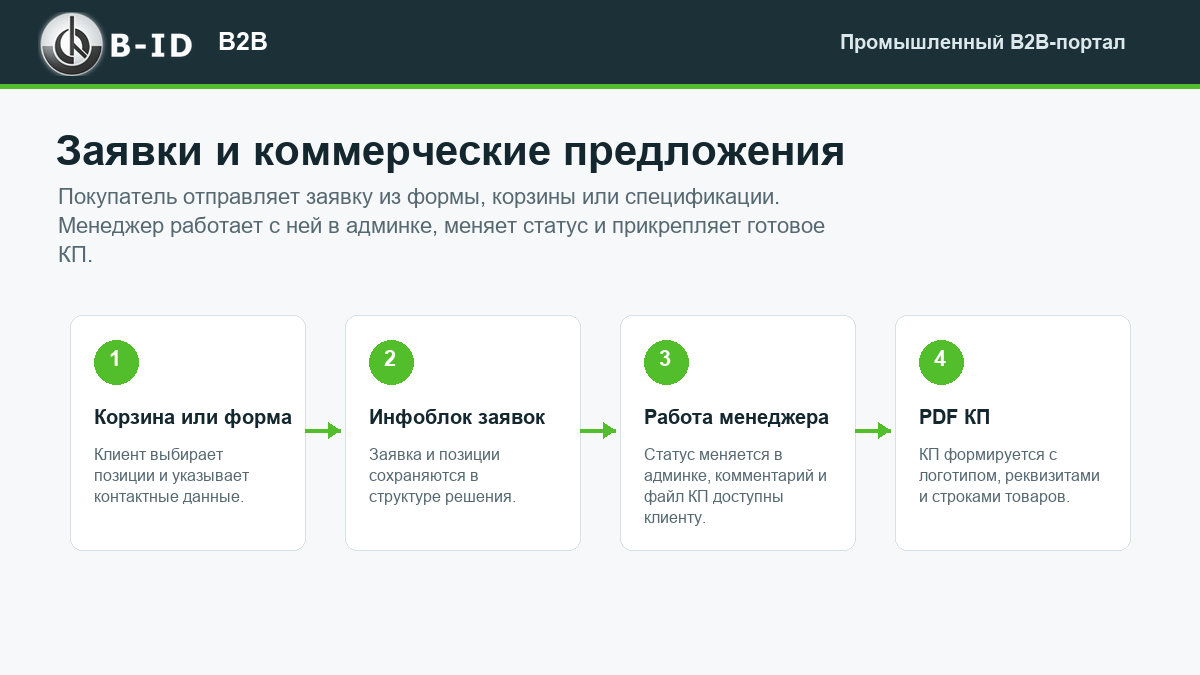Click the B2B header label

click(243, 42)
